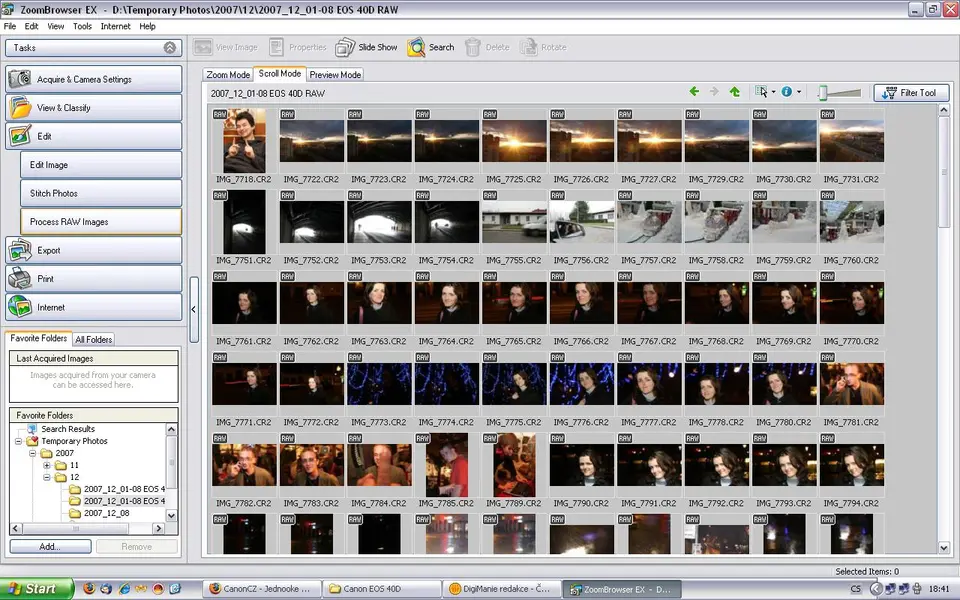Collapse the 2007 folder tree node
The height and width of the screenshot is (600, 960).
coord(32,454)
